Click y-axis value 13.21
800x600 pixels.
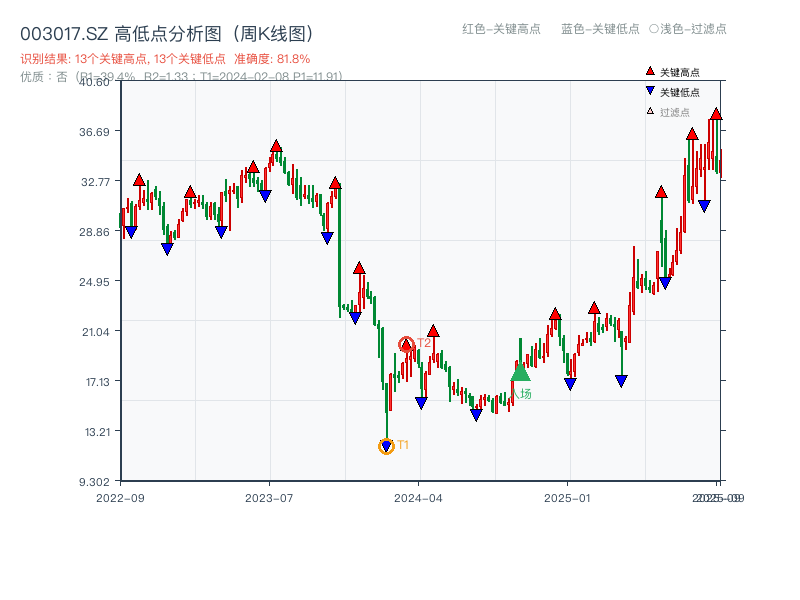pyautogui.click(x=97, y=432)
